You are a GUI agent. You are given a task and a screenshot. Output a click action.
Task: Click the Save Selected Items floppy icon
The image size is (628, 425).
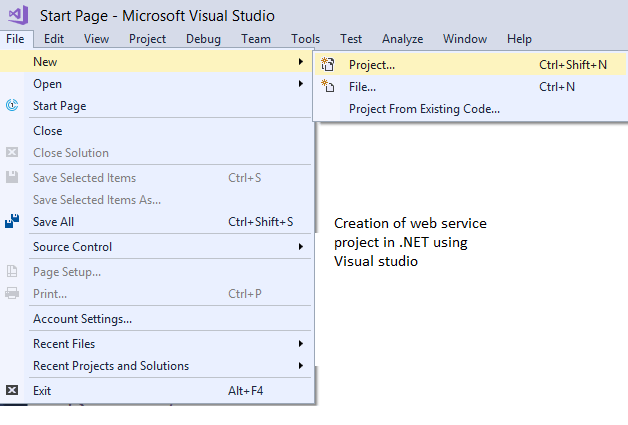(x=12, y=177)
